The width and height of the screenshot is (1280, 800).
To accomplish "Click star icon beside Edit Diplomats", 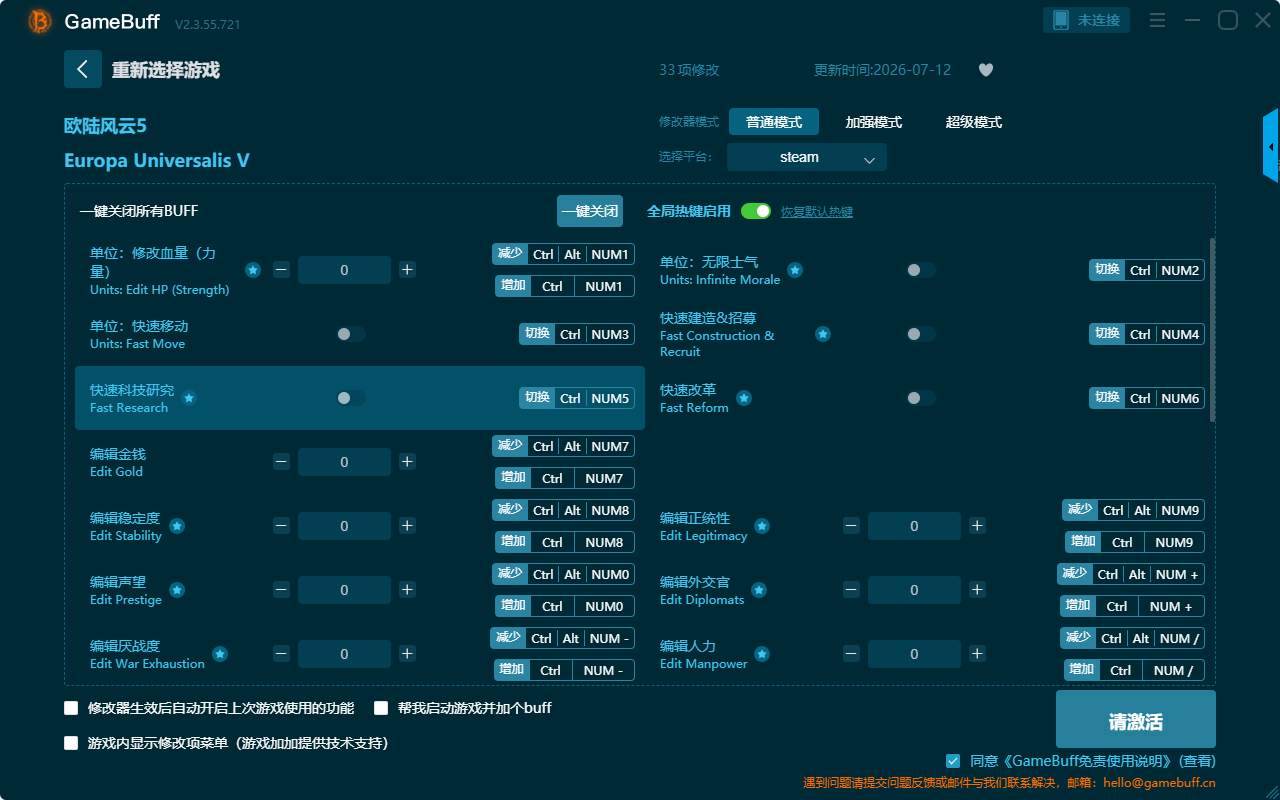I will pyautogui.click(x=759, y=590).
